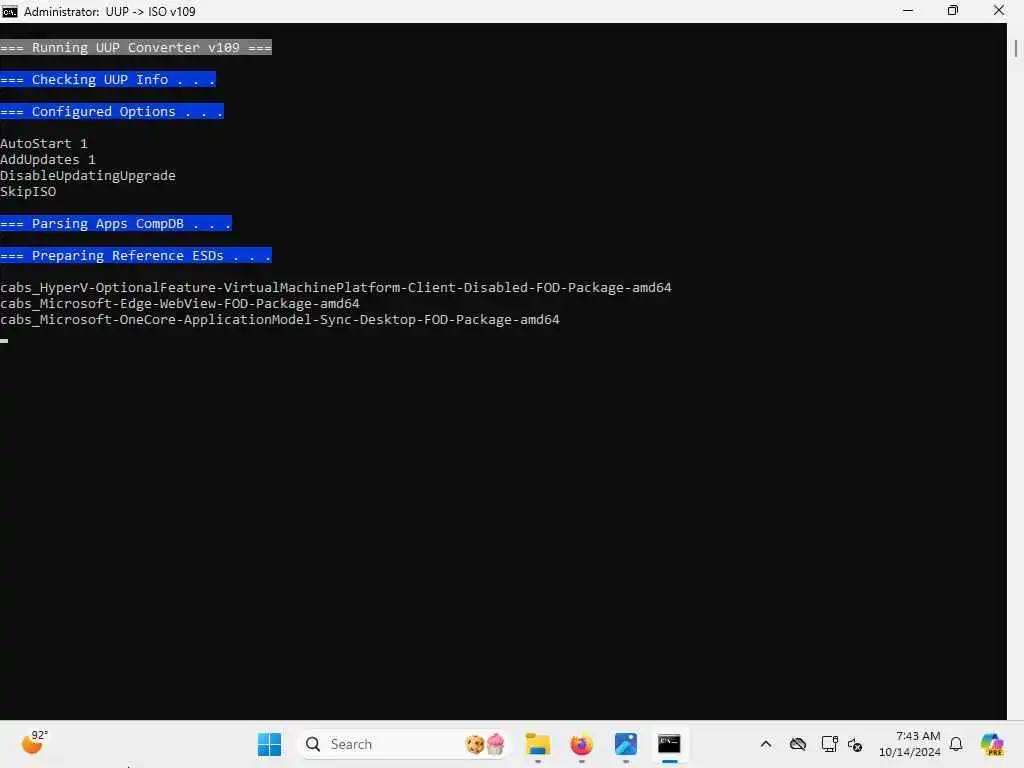Open the Windows Start menu
Viewport: 1024px width, 768px height.
click(x=269, y=744)
